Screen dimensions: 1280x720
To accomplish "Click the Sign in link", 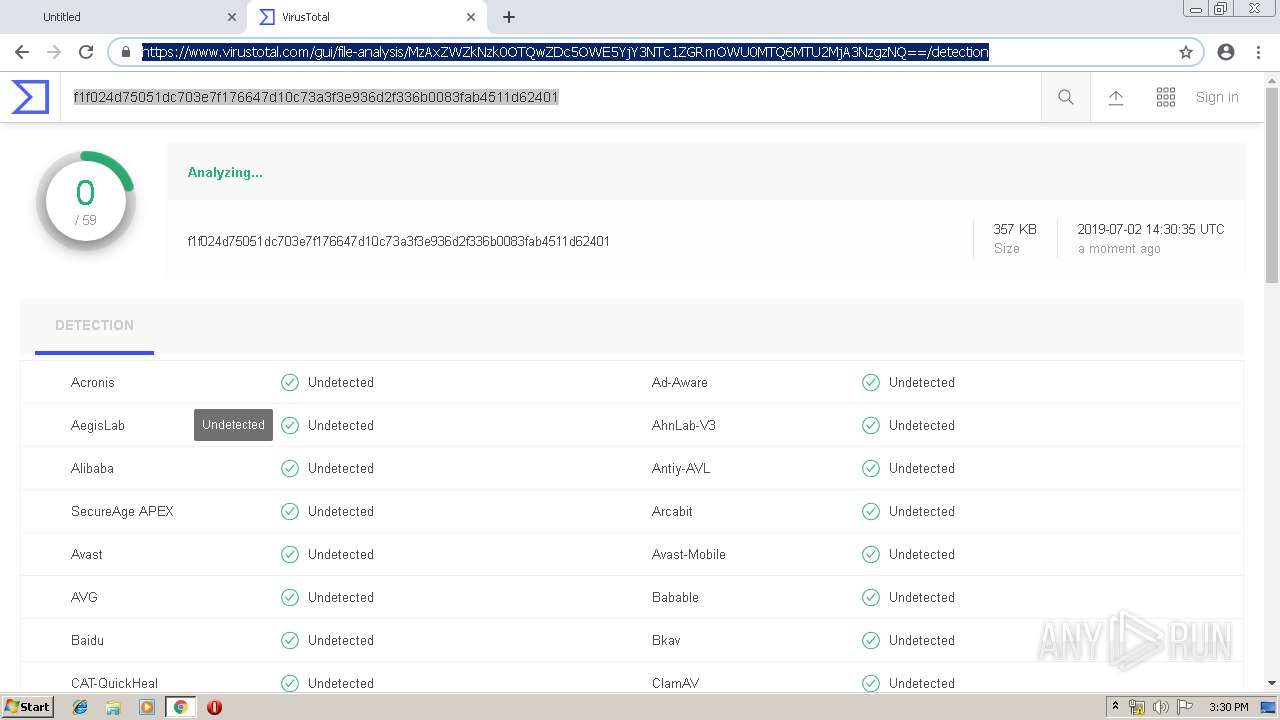I will [x=1217, y=97].
